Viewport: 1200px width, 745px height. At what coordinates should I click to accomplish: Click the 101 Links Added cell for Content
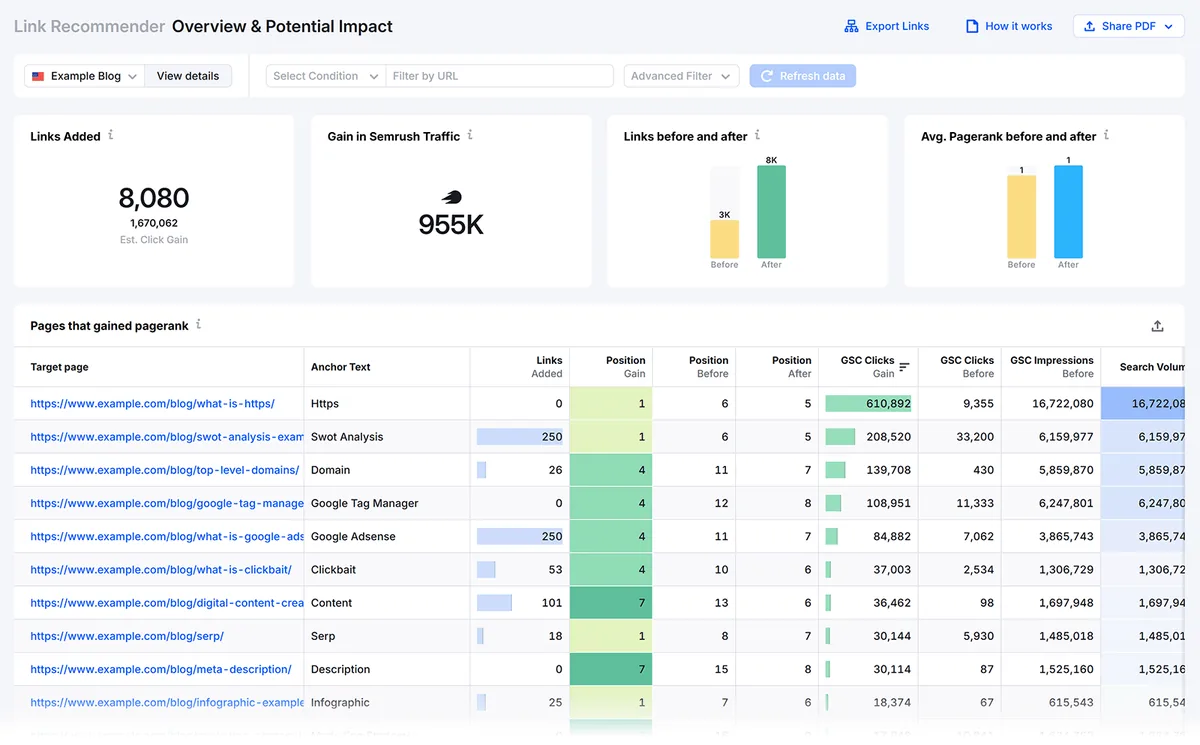pos(520,603)
